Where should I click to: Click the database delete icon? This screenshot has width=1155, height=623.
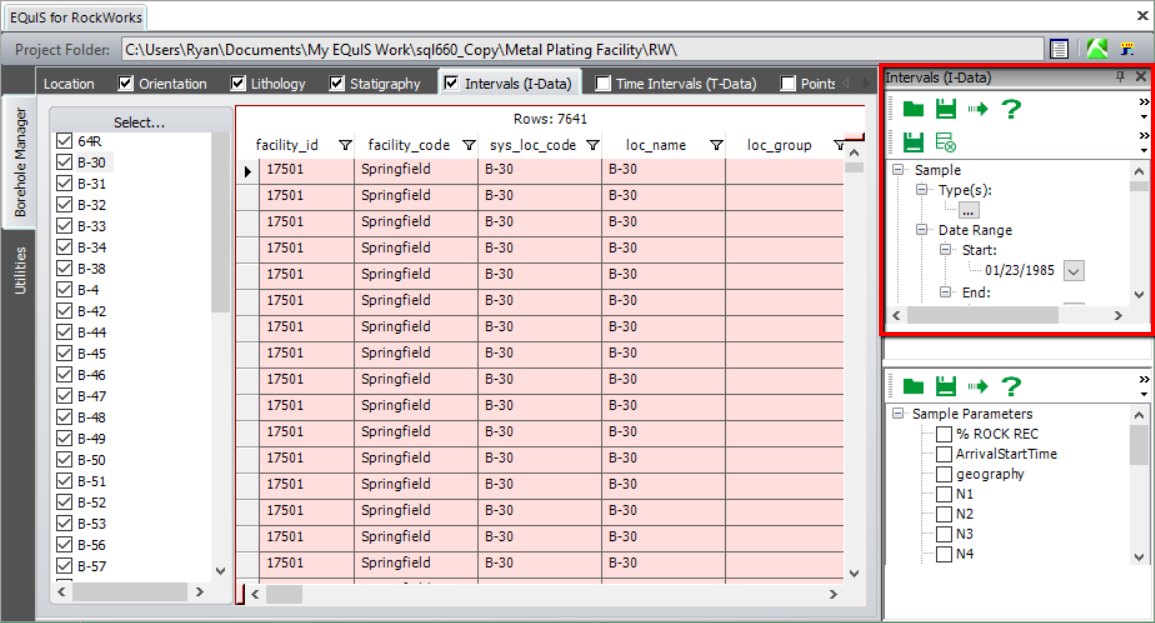pyautogui.click(x=946, y=141)
